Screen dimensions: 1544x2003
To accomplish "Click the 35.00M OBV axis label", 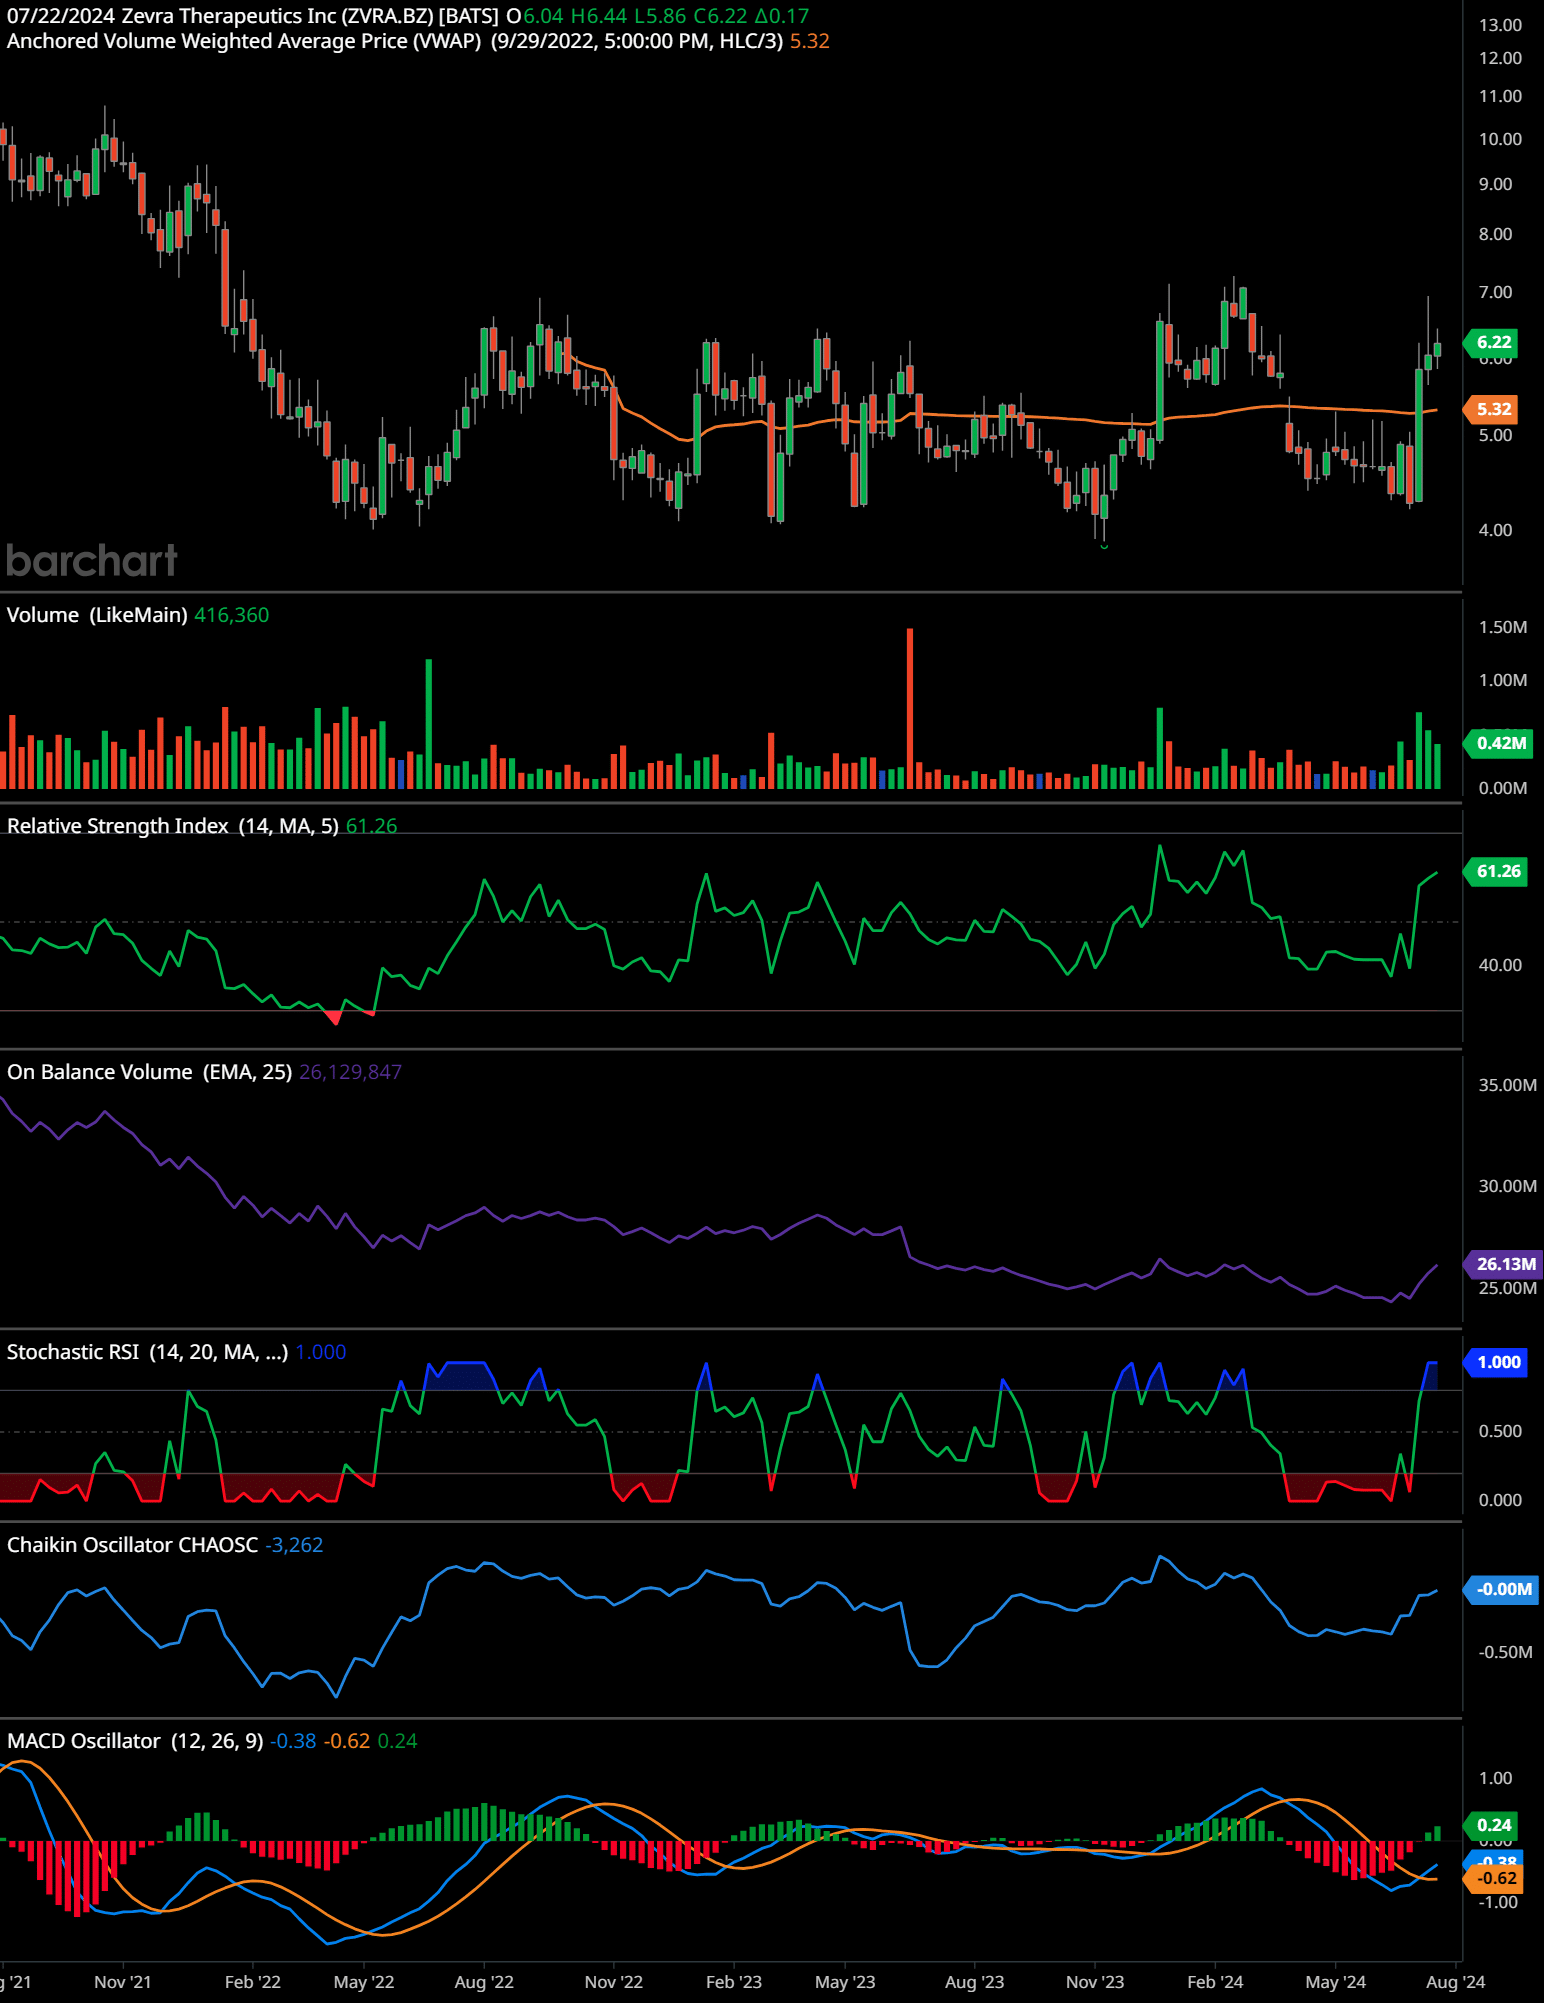I will [1507, 1085].
